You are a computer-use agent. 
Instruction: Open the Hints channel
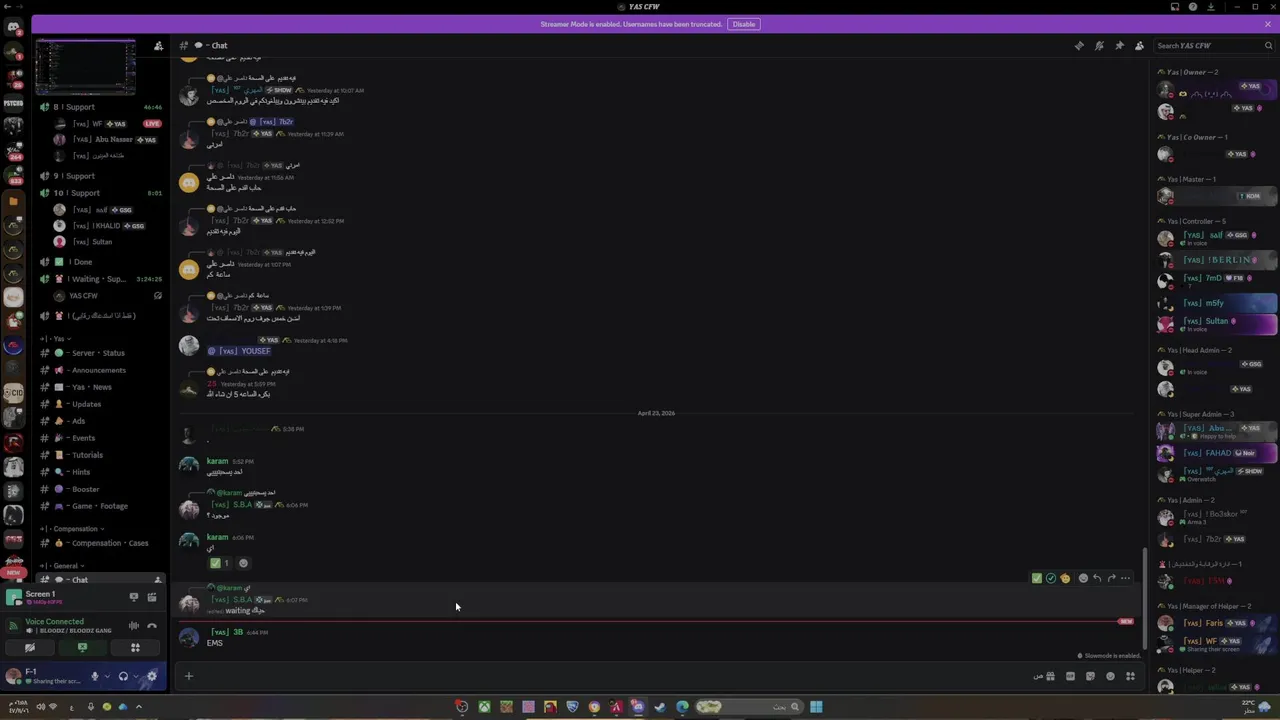tap(100, 472)
